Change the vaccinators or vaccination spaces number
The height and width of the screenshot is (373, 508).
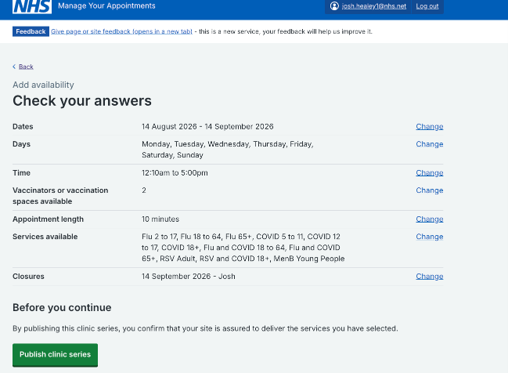click(429, 190)
